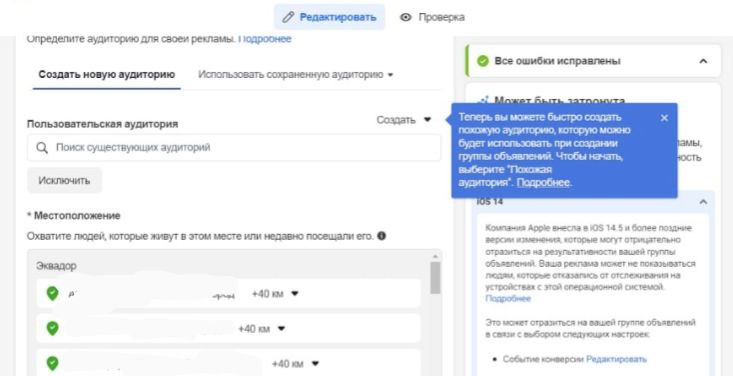Viewport: 733px width, 376px height.
Task: Click Редактировать link beside Событие конверсии
Action: tap(617, 359)
